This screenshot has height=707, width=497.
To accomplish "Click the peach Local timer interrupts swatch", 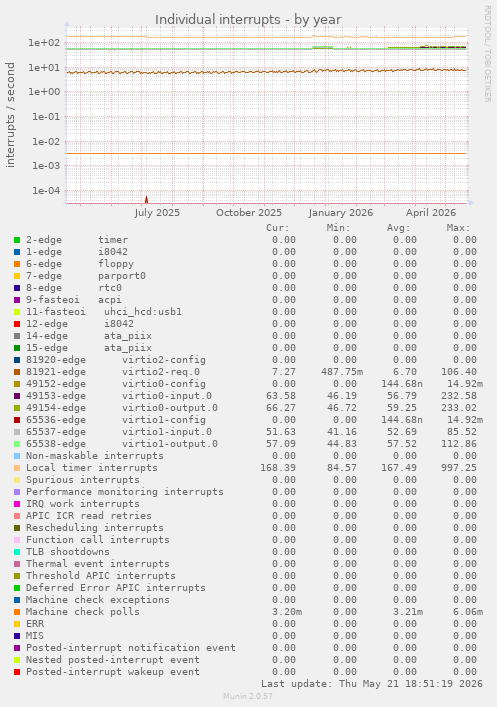I will pyautogui.click(x=17, y=468).
